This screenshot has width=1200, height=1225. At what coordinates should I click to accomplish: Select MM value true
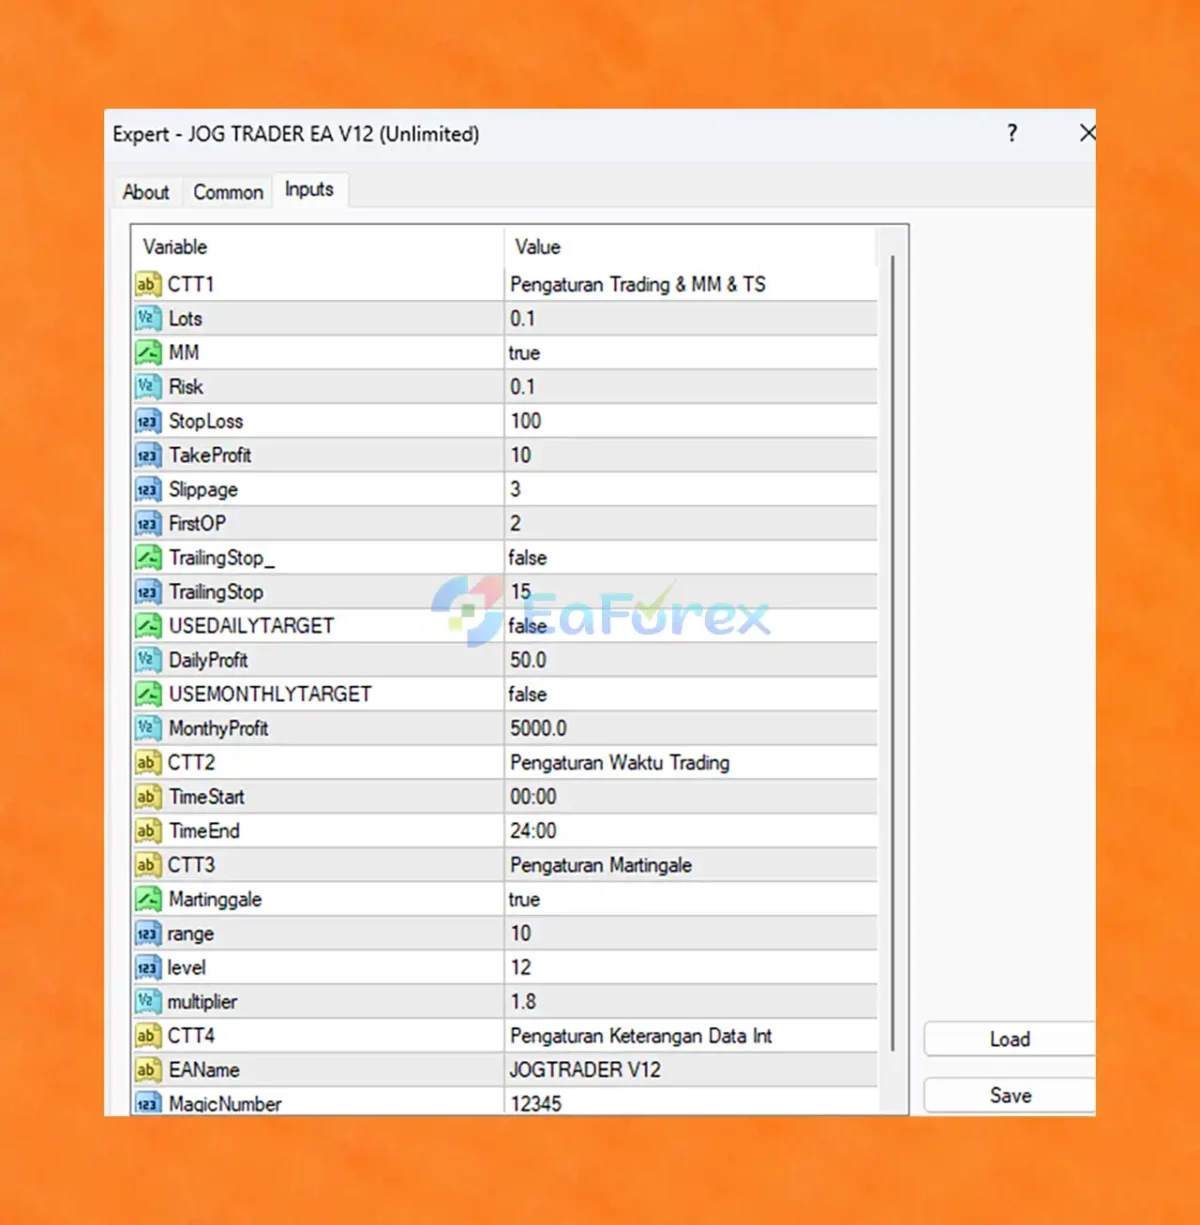(524, 353)
